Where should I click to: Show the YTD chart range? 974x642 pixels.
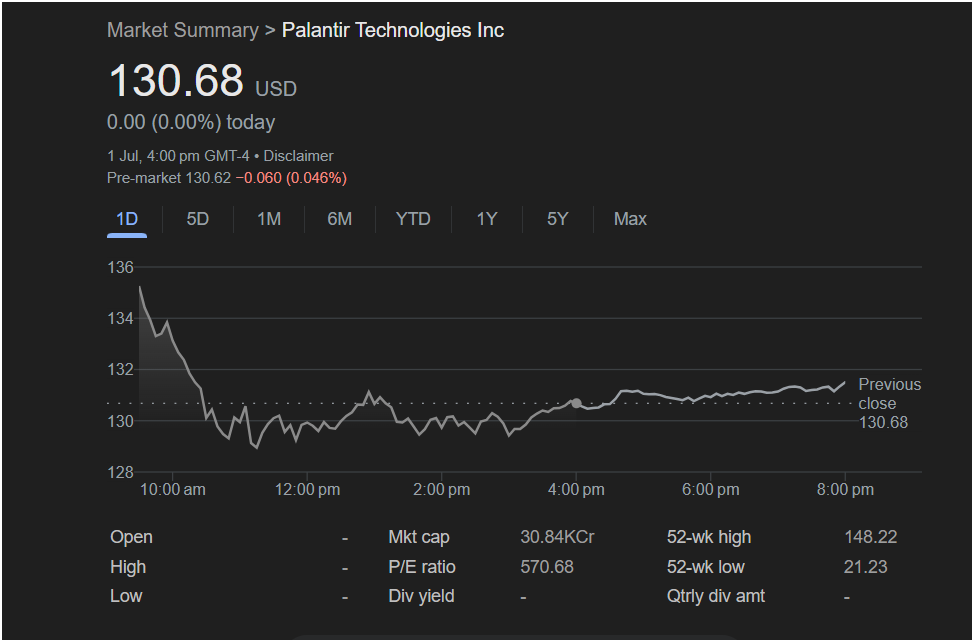pyautogui.click(x=413, y=219)
